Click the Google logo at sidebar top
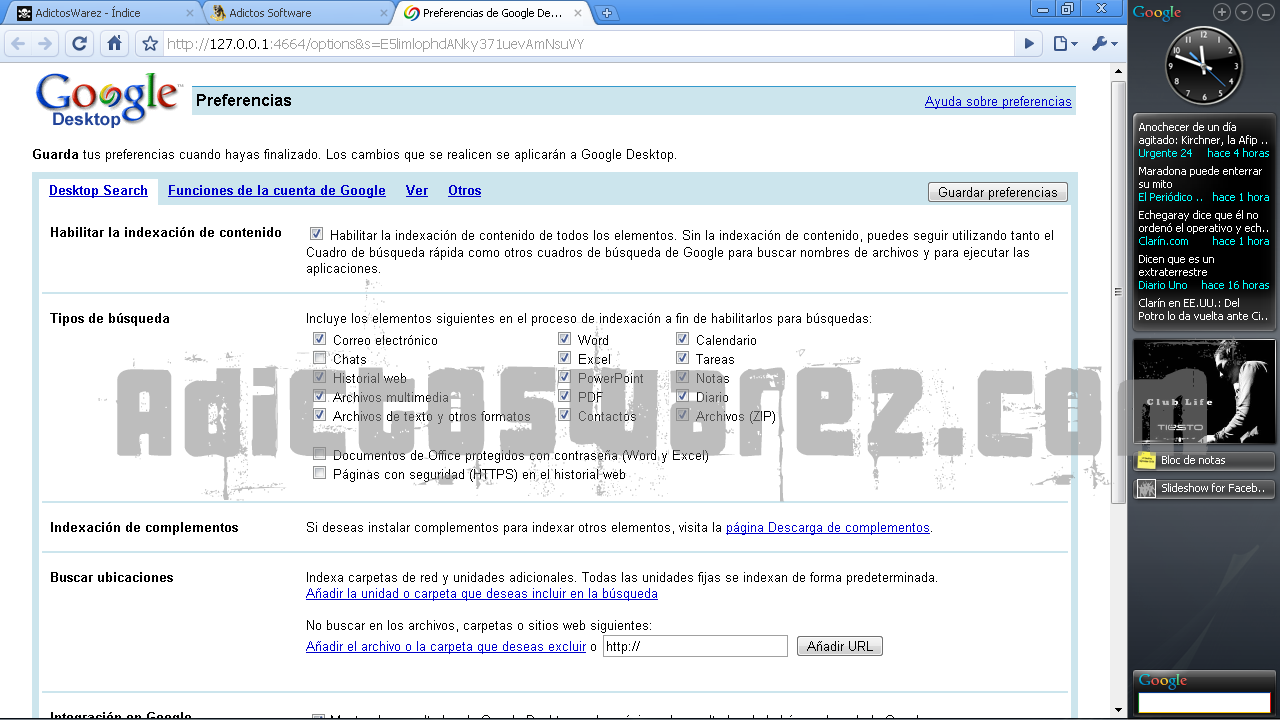The height and width of the screenshot is (720, 1280). click(1157, 13)
